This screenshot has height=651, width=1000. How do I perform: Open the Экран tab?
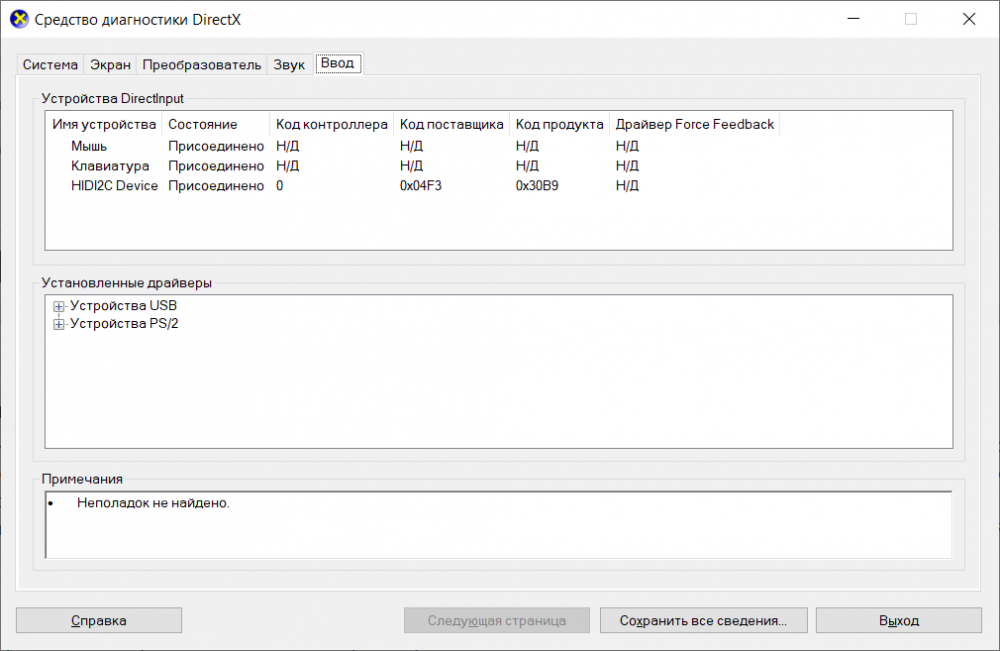click(x=110, y=64)
